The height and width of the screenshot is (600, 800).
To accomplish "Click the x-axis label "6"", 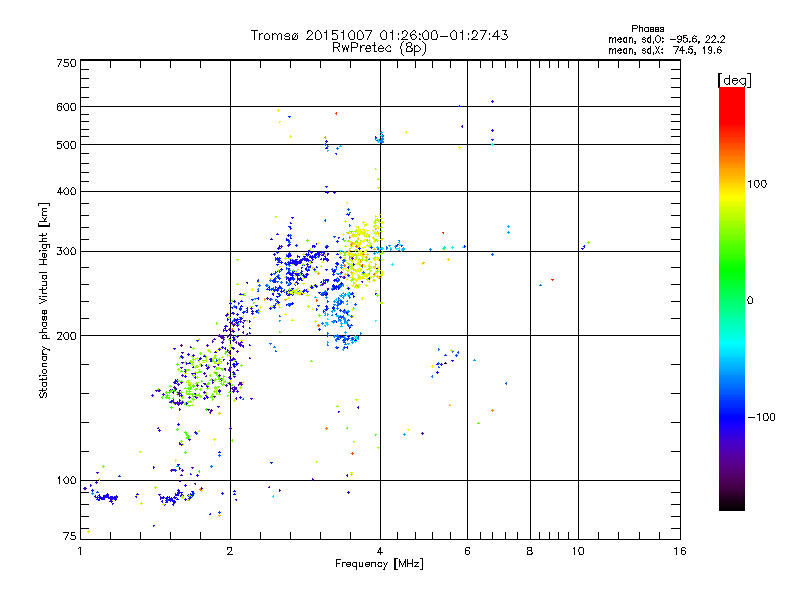I will click(467, 551).
